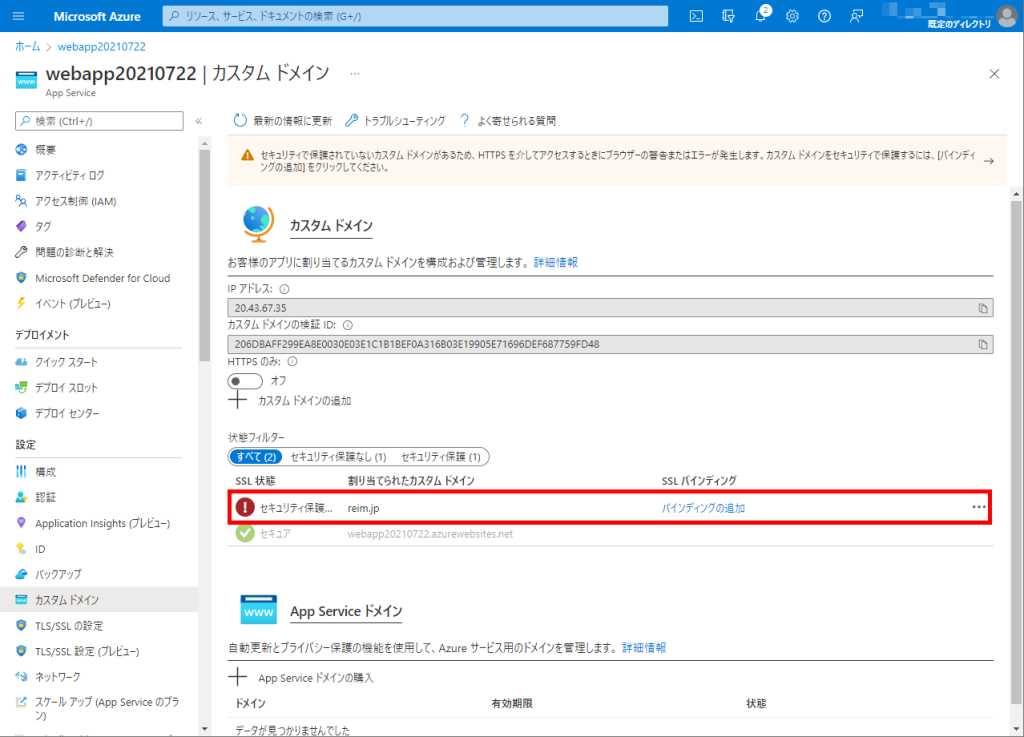
Task: Open the help question mark icon
Action: pyautogui.click(x=824, y=16)
